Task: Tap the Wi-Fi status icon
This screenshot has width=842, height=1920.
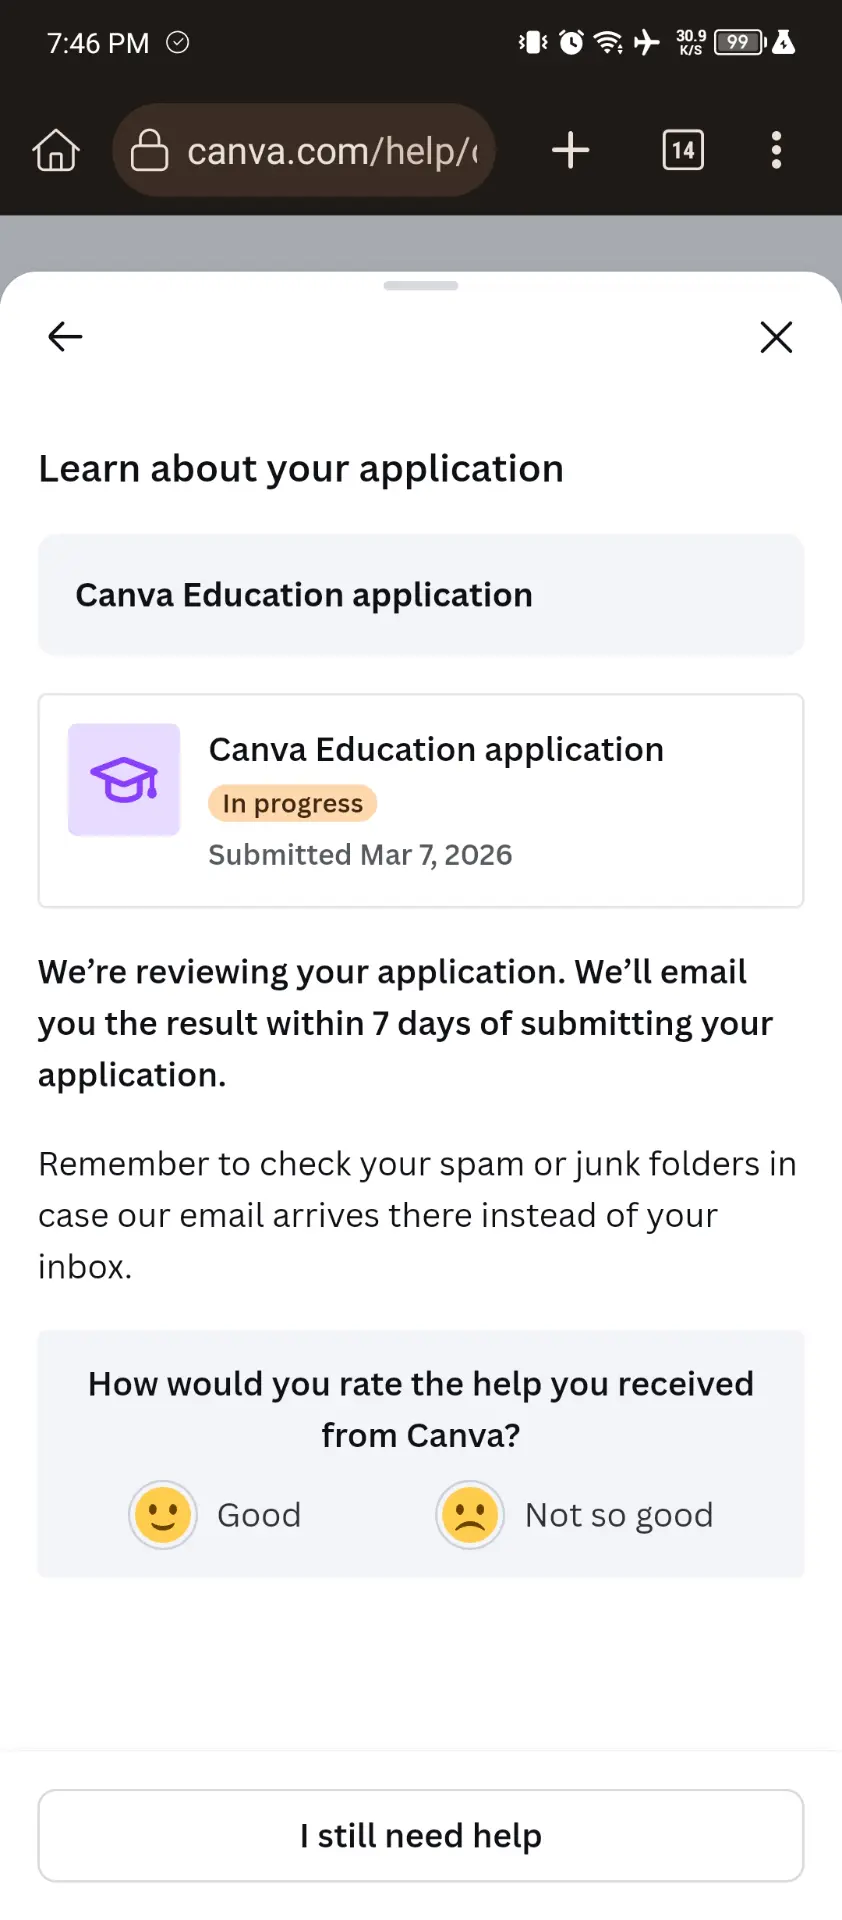Action: coord(608,42)
